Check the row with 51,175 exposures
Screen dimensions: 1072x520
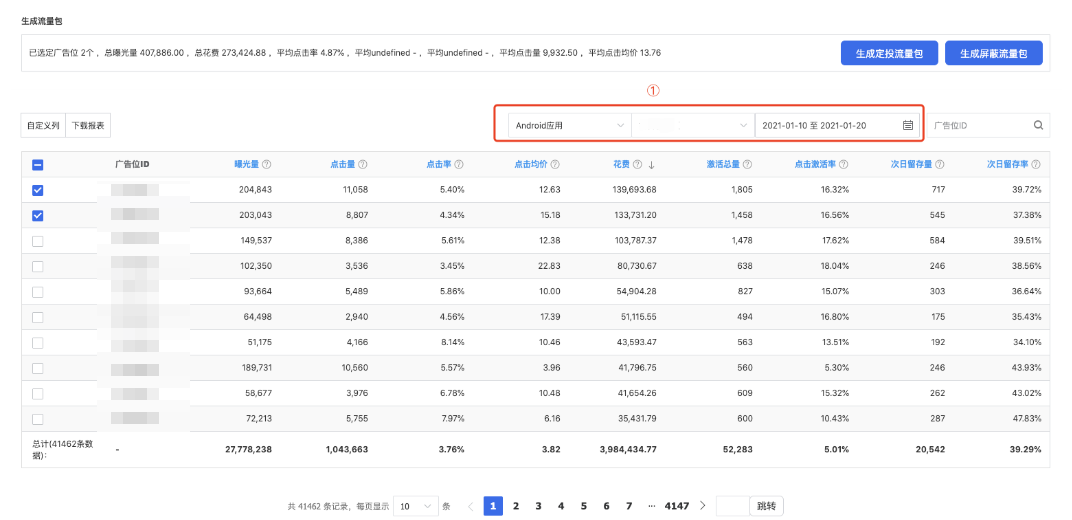pyautogui.click(x=38, y=343)
